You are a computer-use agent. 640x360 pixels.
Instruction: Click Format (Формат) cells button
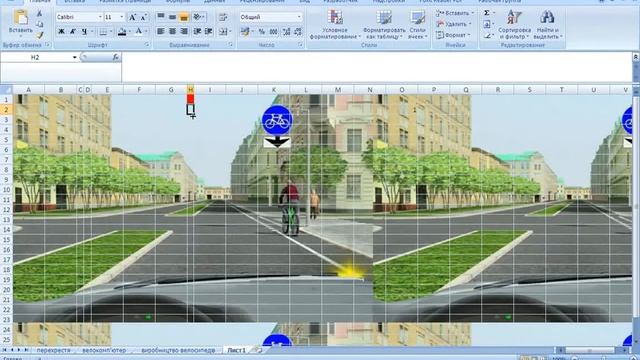tap(452, 35)
